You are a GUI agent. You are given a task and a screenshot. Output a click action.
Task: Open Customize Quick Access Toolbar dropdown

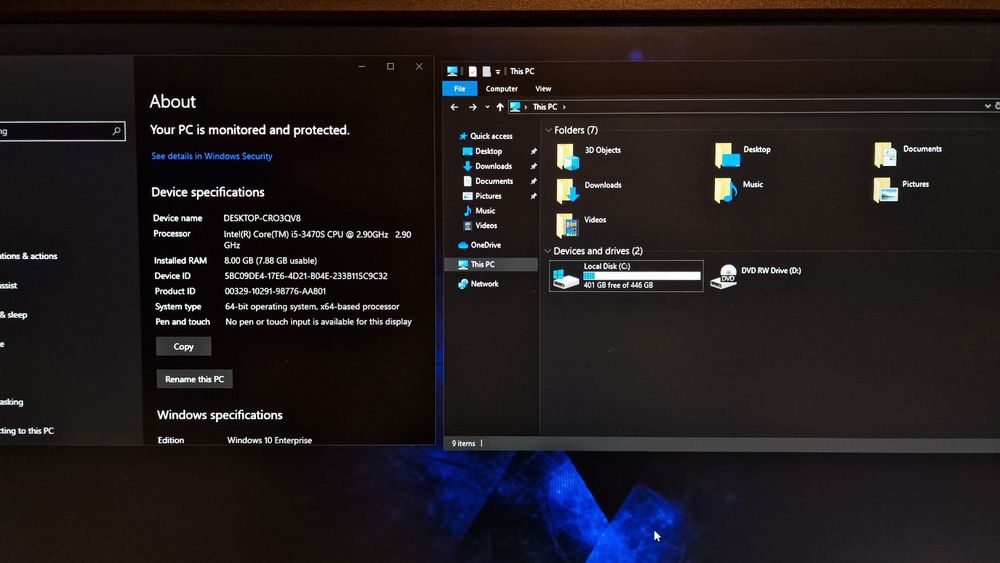tap(498, 72)
